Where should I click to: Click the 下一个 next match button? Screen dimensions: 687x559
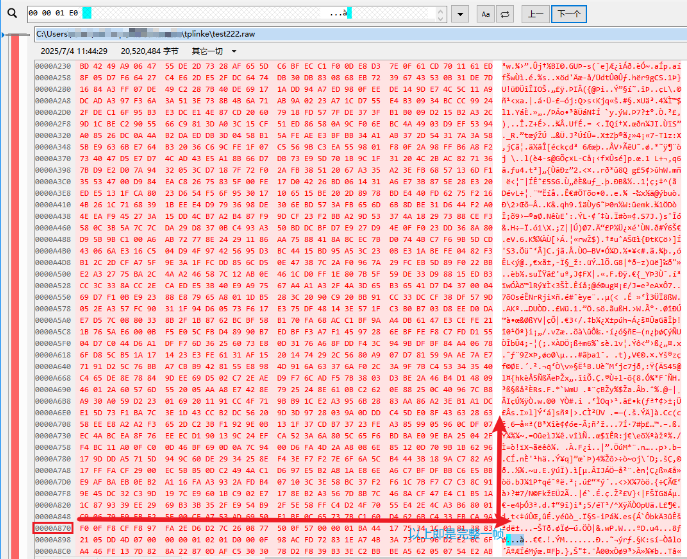[x=569, y=14]
